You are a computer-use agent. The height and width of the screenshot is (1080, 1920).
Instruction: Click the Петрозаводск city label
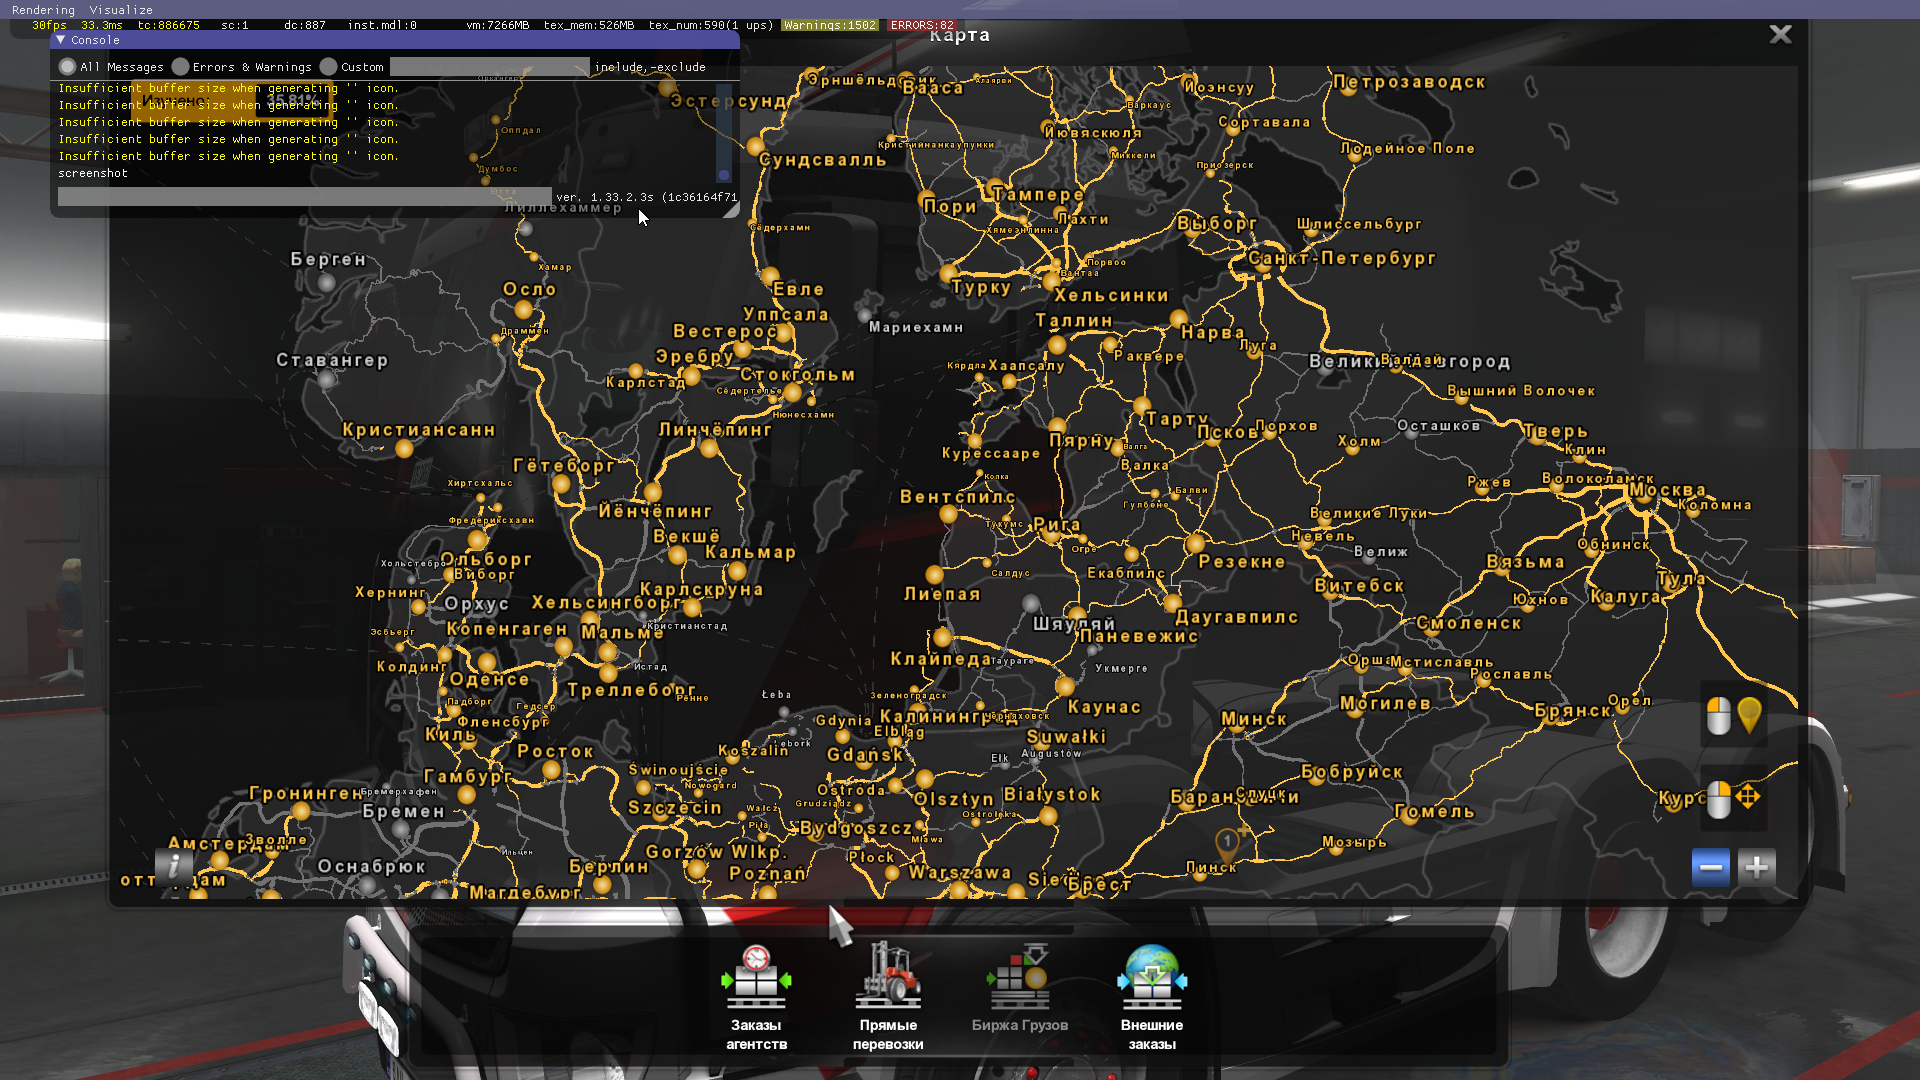pos(1409,82)
